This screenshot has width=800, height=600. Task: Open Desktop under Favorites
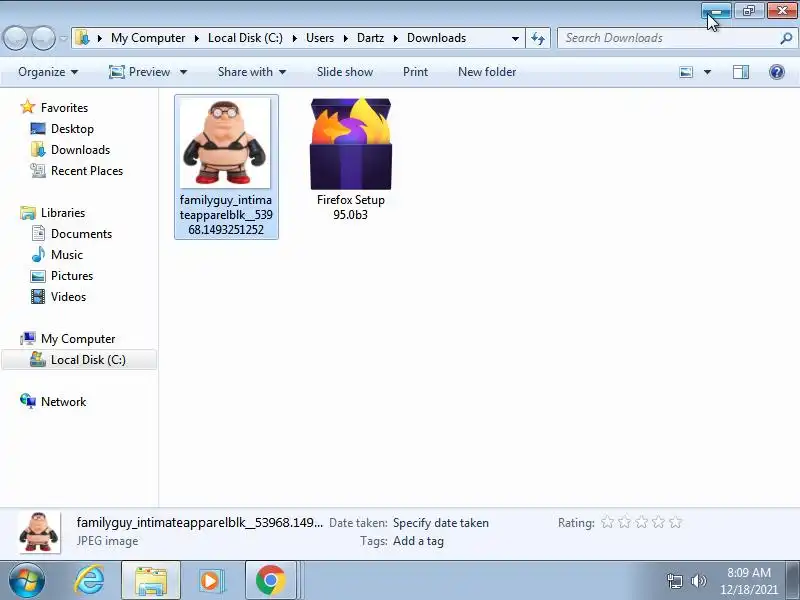tap(72, 129)
